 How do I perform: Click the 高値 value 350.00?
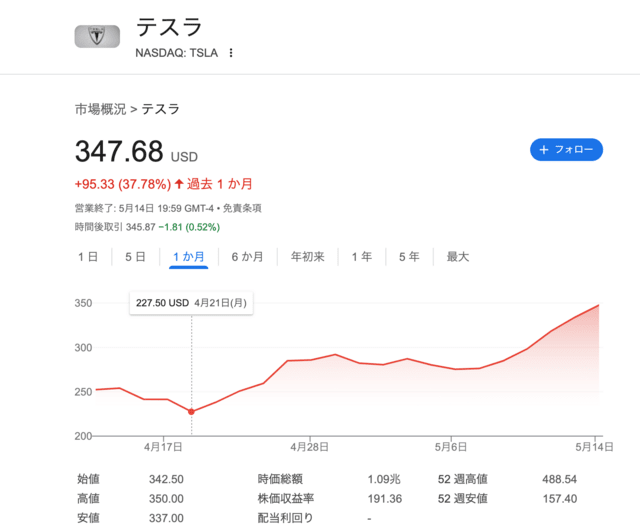click(166, 499)
